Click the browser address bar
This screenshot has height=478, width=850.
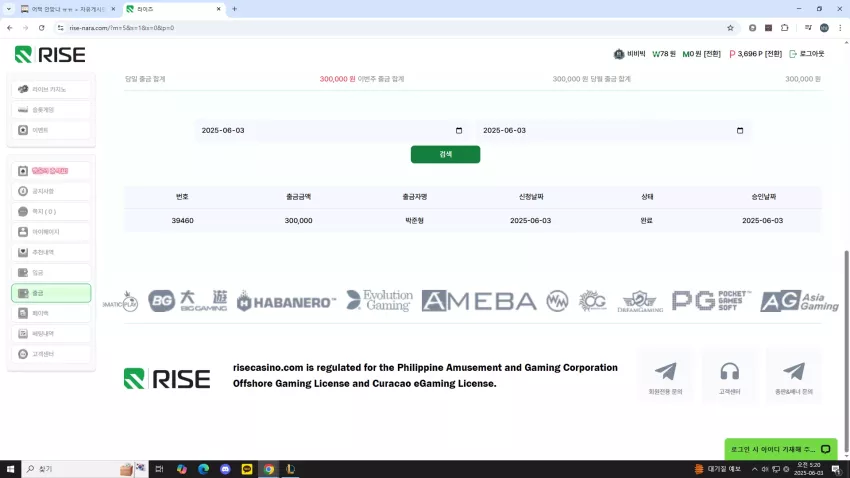click(x=395, y=28)
